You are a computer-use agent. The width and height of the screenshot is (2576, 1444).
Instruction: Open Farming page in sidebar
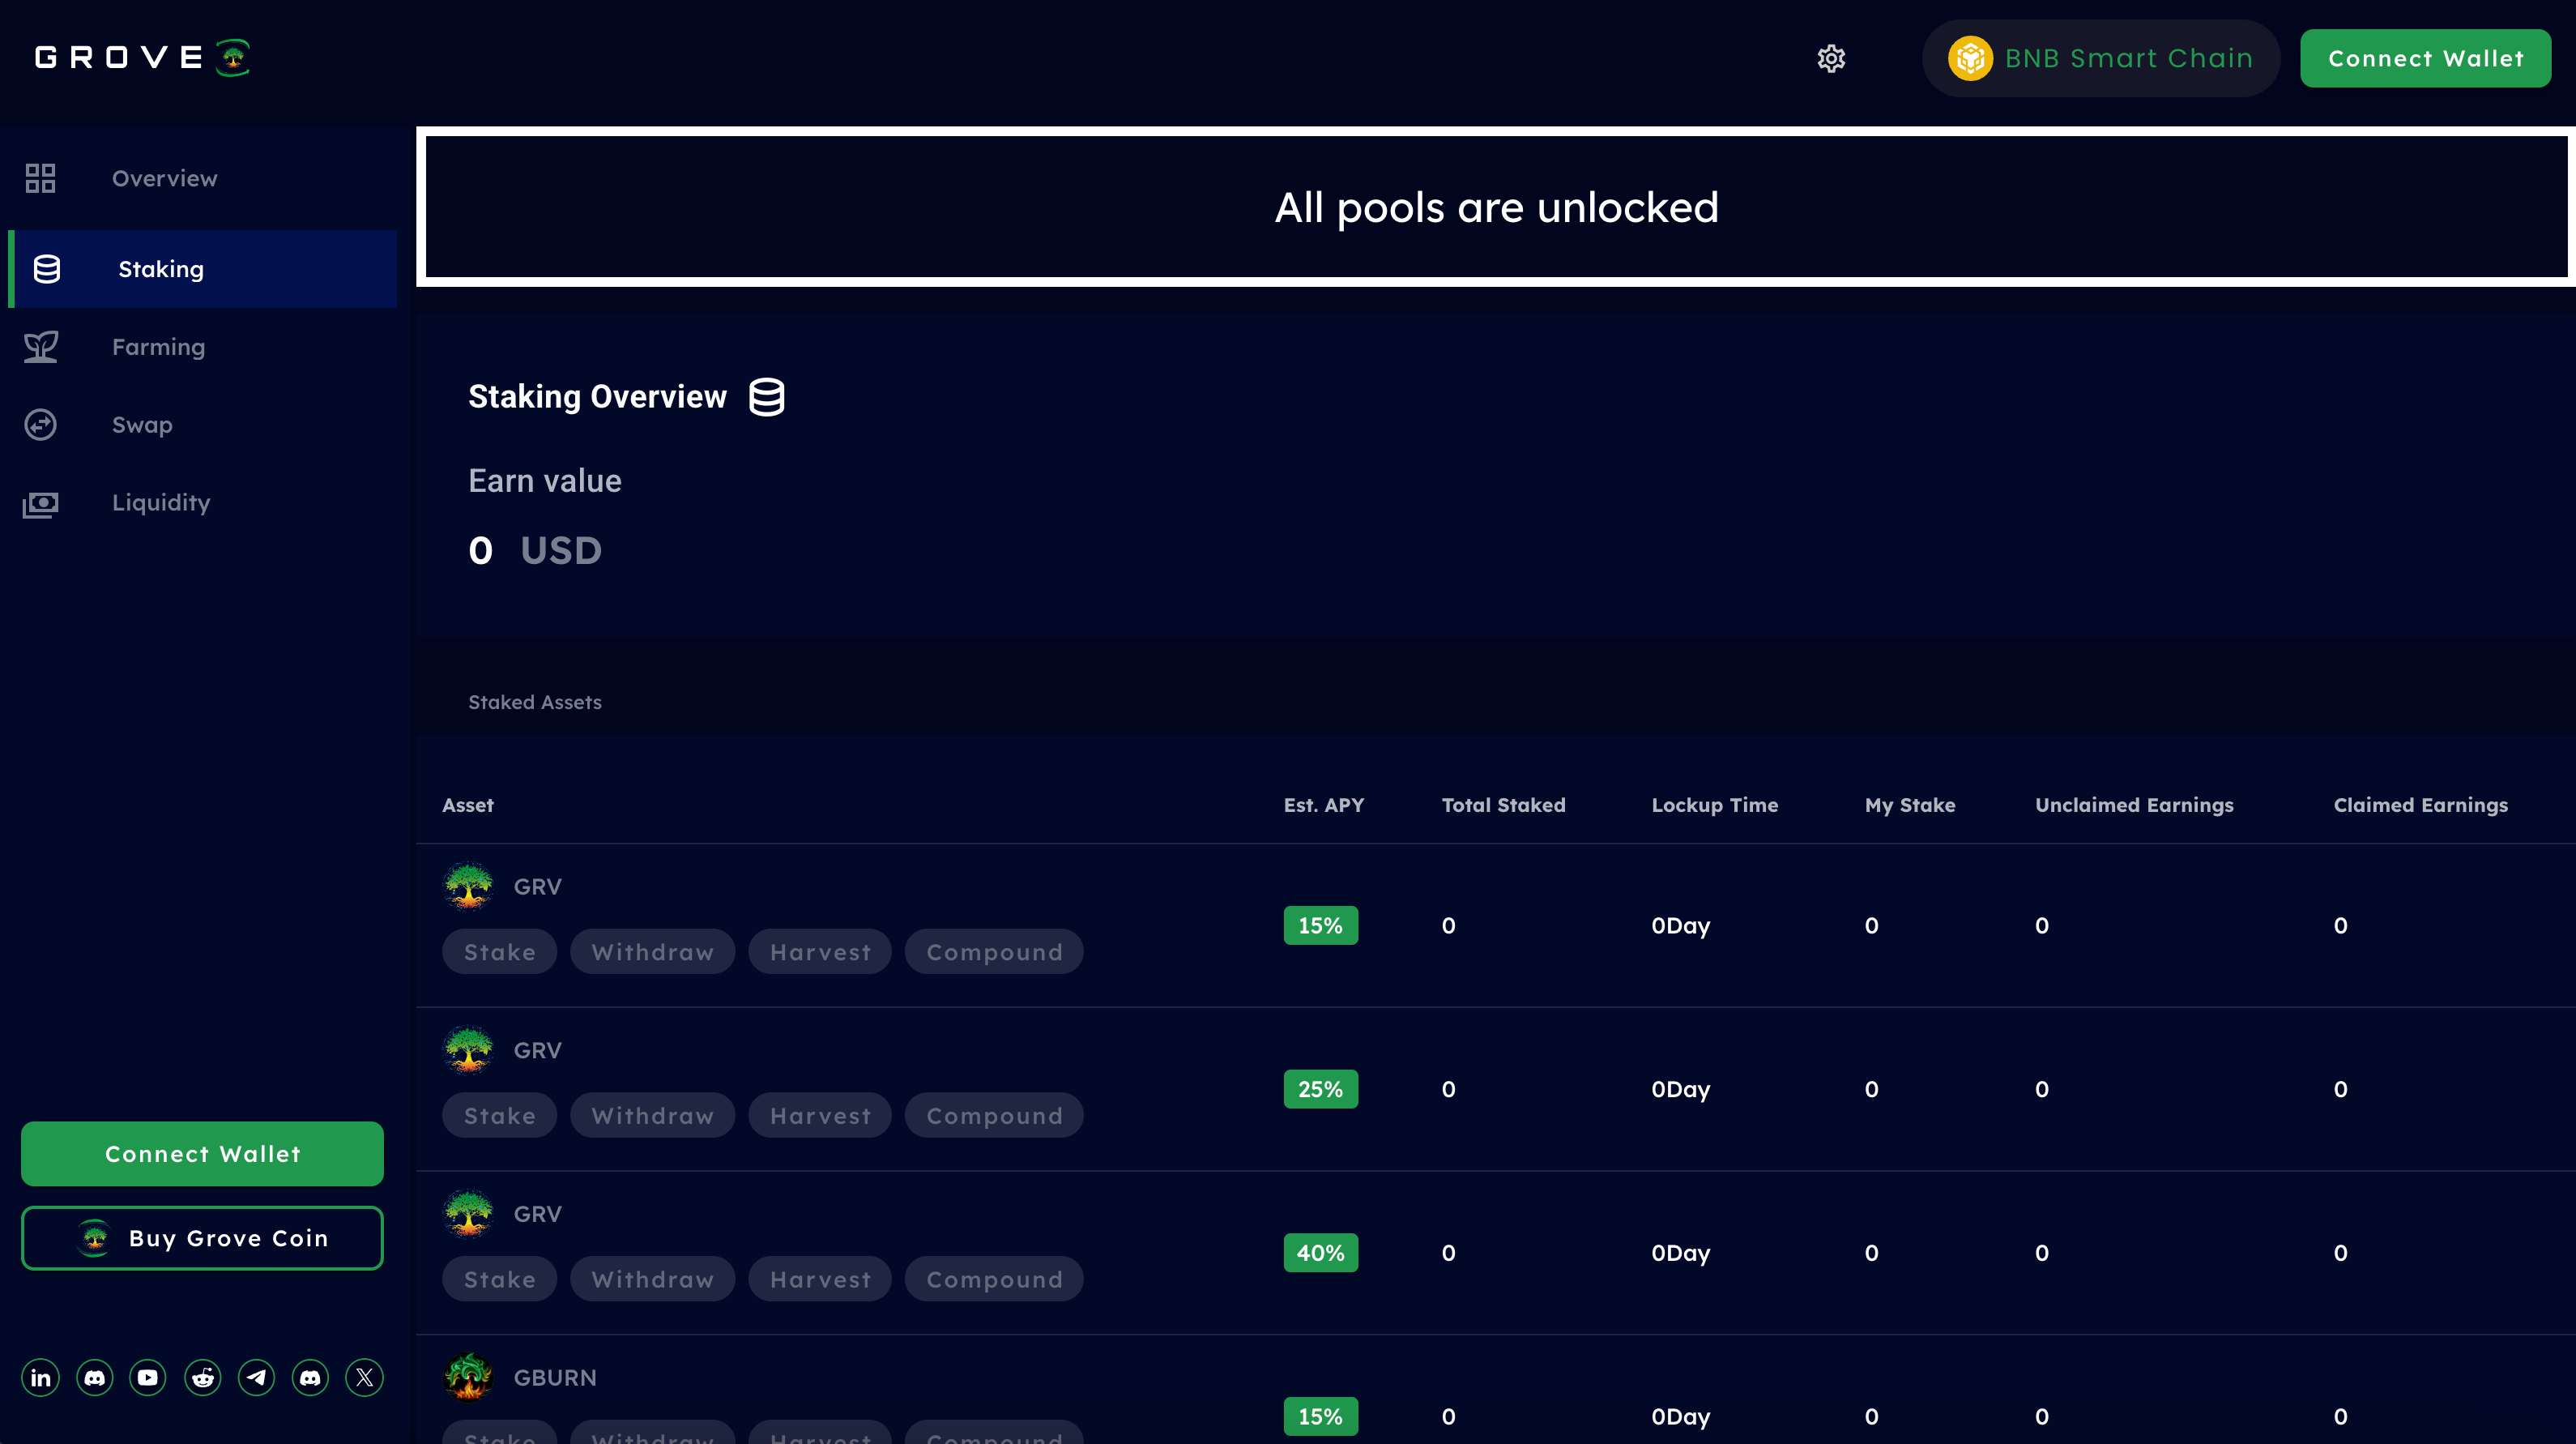158,347
